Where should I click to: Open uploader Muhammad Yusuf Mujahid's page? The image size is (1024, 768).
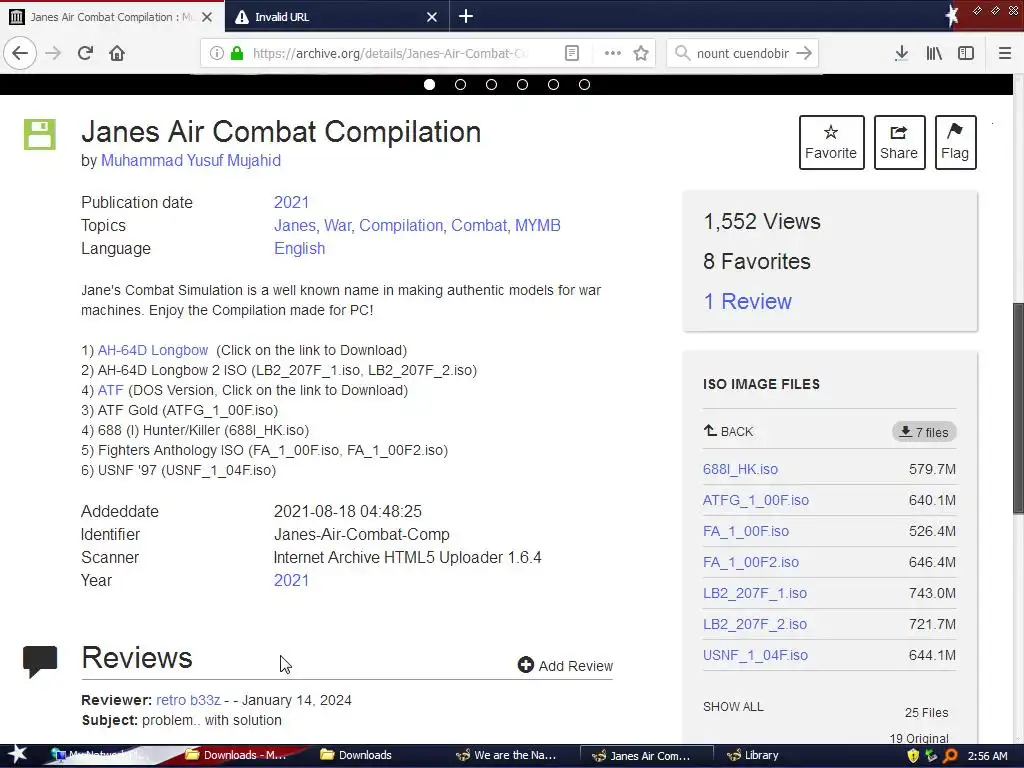tap(191, 161)
